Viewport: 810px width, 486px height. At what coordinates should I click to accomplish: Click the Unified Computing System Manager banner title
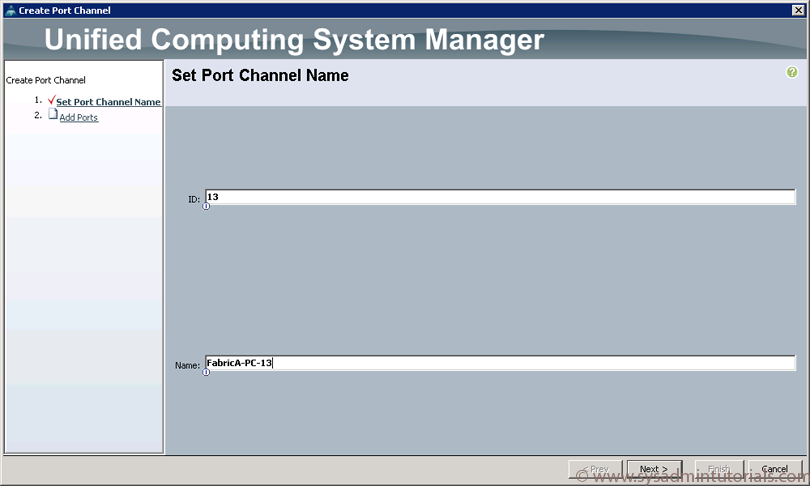tap(294, 40)
